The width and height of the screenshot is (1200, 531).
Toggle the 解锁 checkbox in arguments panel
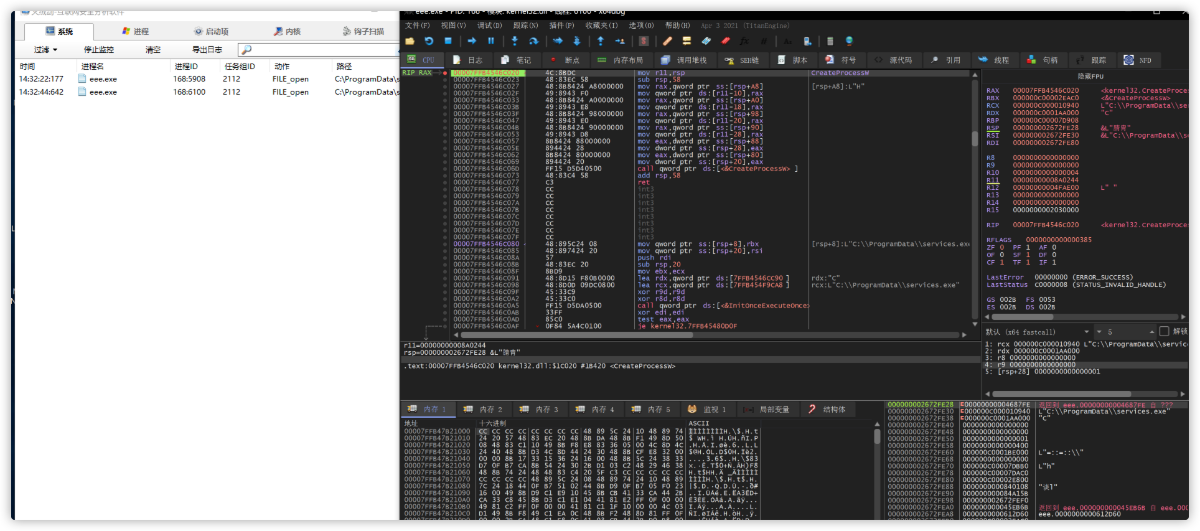pos(1165,331)
